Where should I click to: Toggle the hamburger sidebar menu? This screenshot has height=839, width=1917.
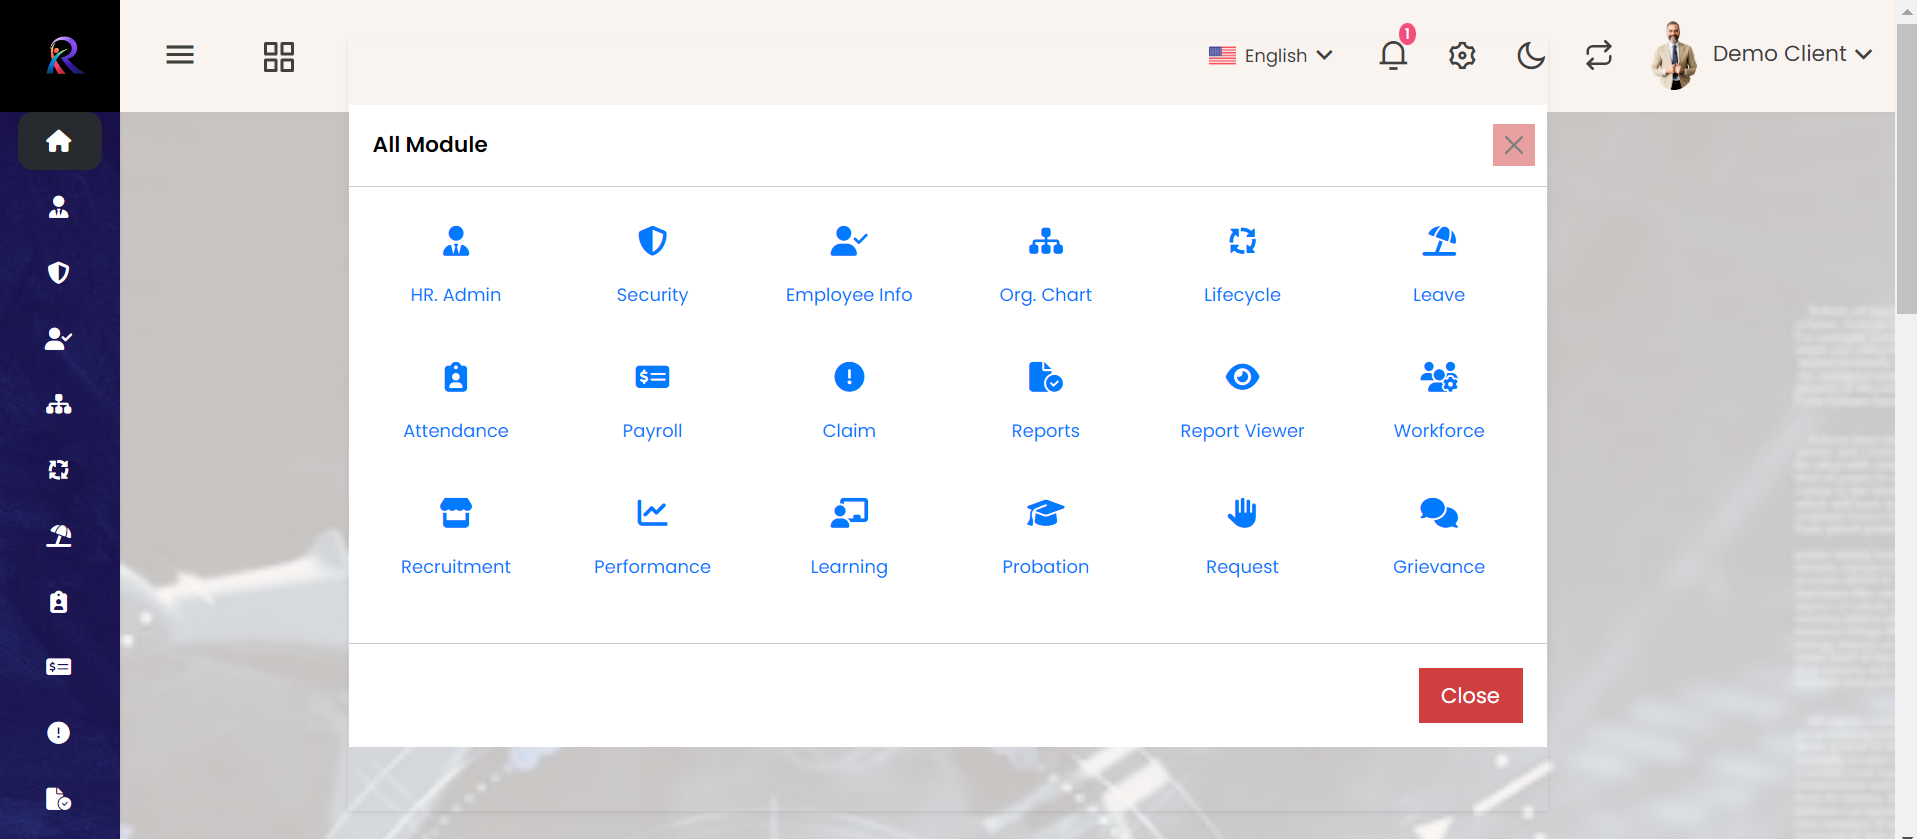pyautogui.click(x=180, y=55)
